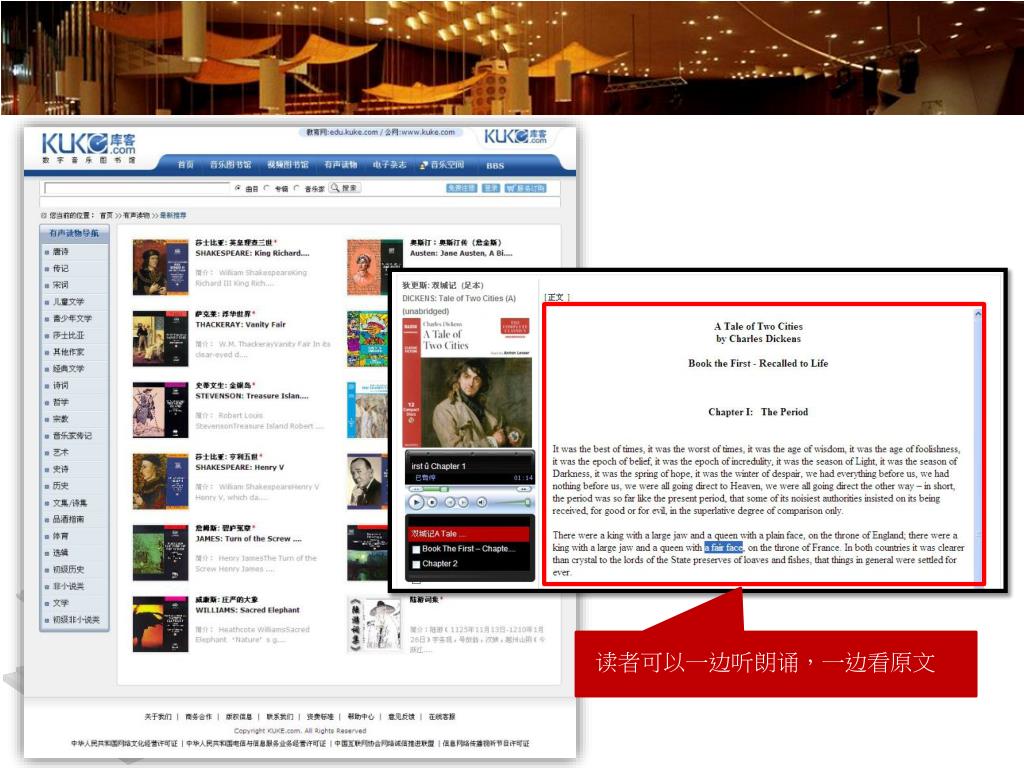Screen dimensions: 1024x768
Task: Skip to next track in player
Action: pyautogui.click(x=463, y=502)
